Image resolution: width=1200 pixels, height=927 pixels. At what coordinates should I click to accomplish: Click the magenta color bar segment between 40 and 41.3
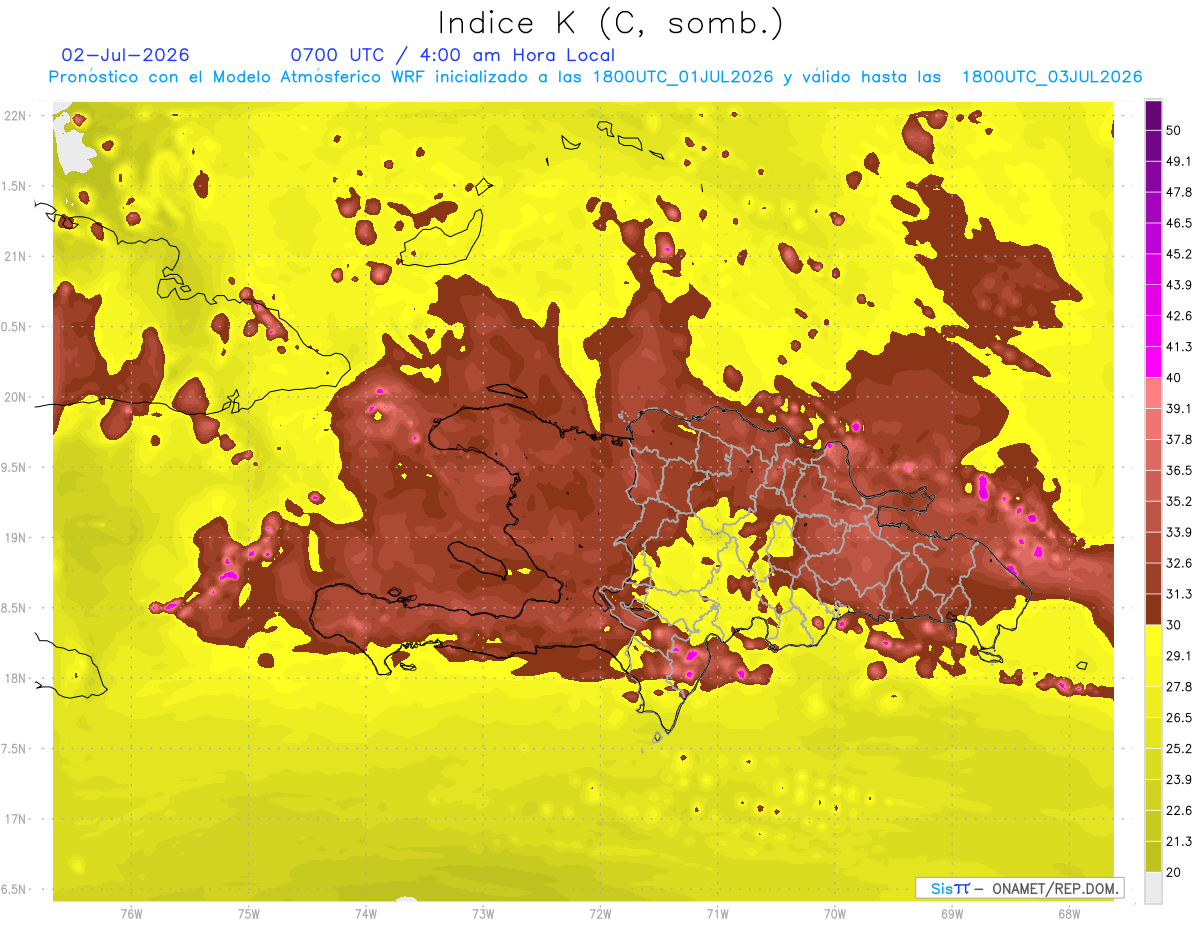[x=1153, y=362]
